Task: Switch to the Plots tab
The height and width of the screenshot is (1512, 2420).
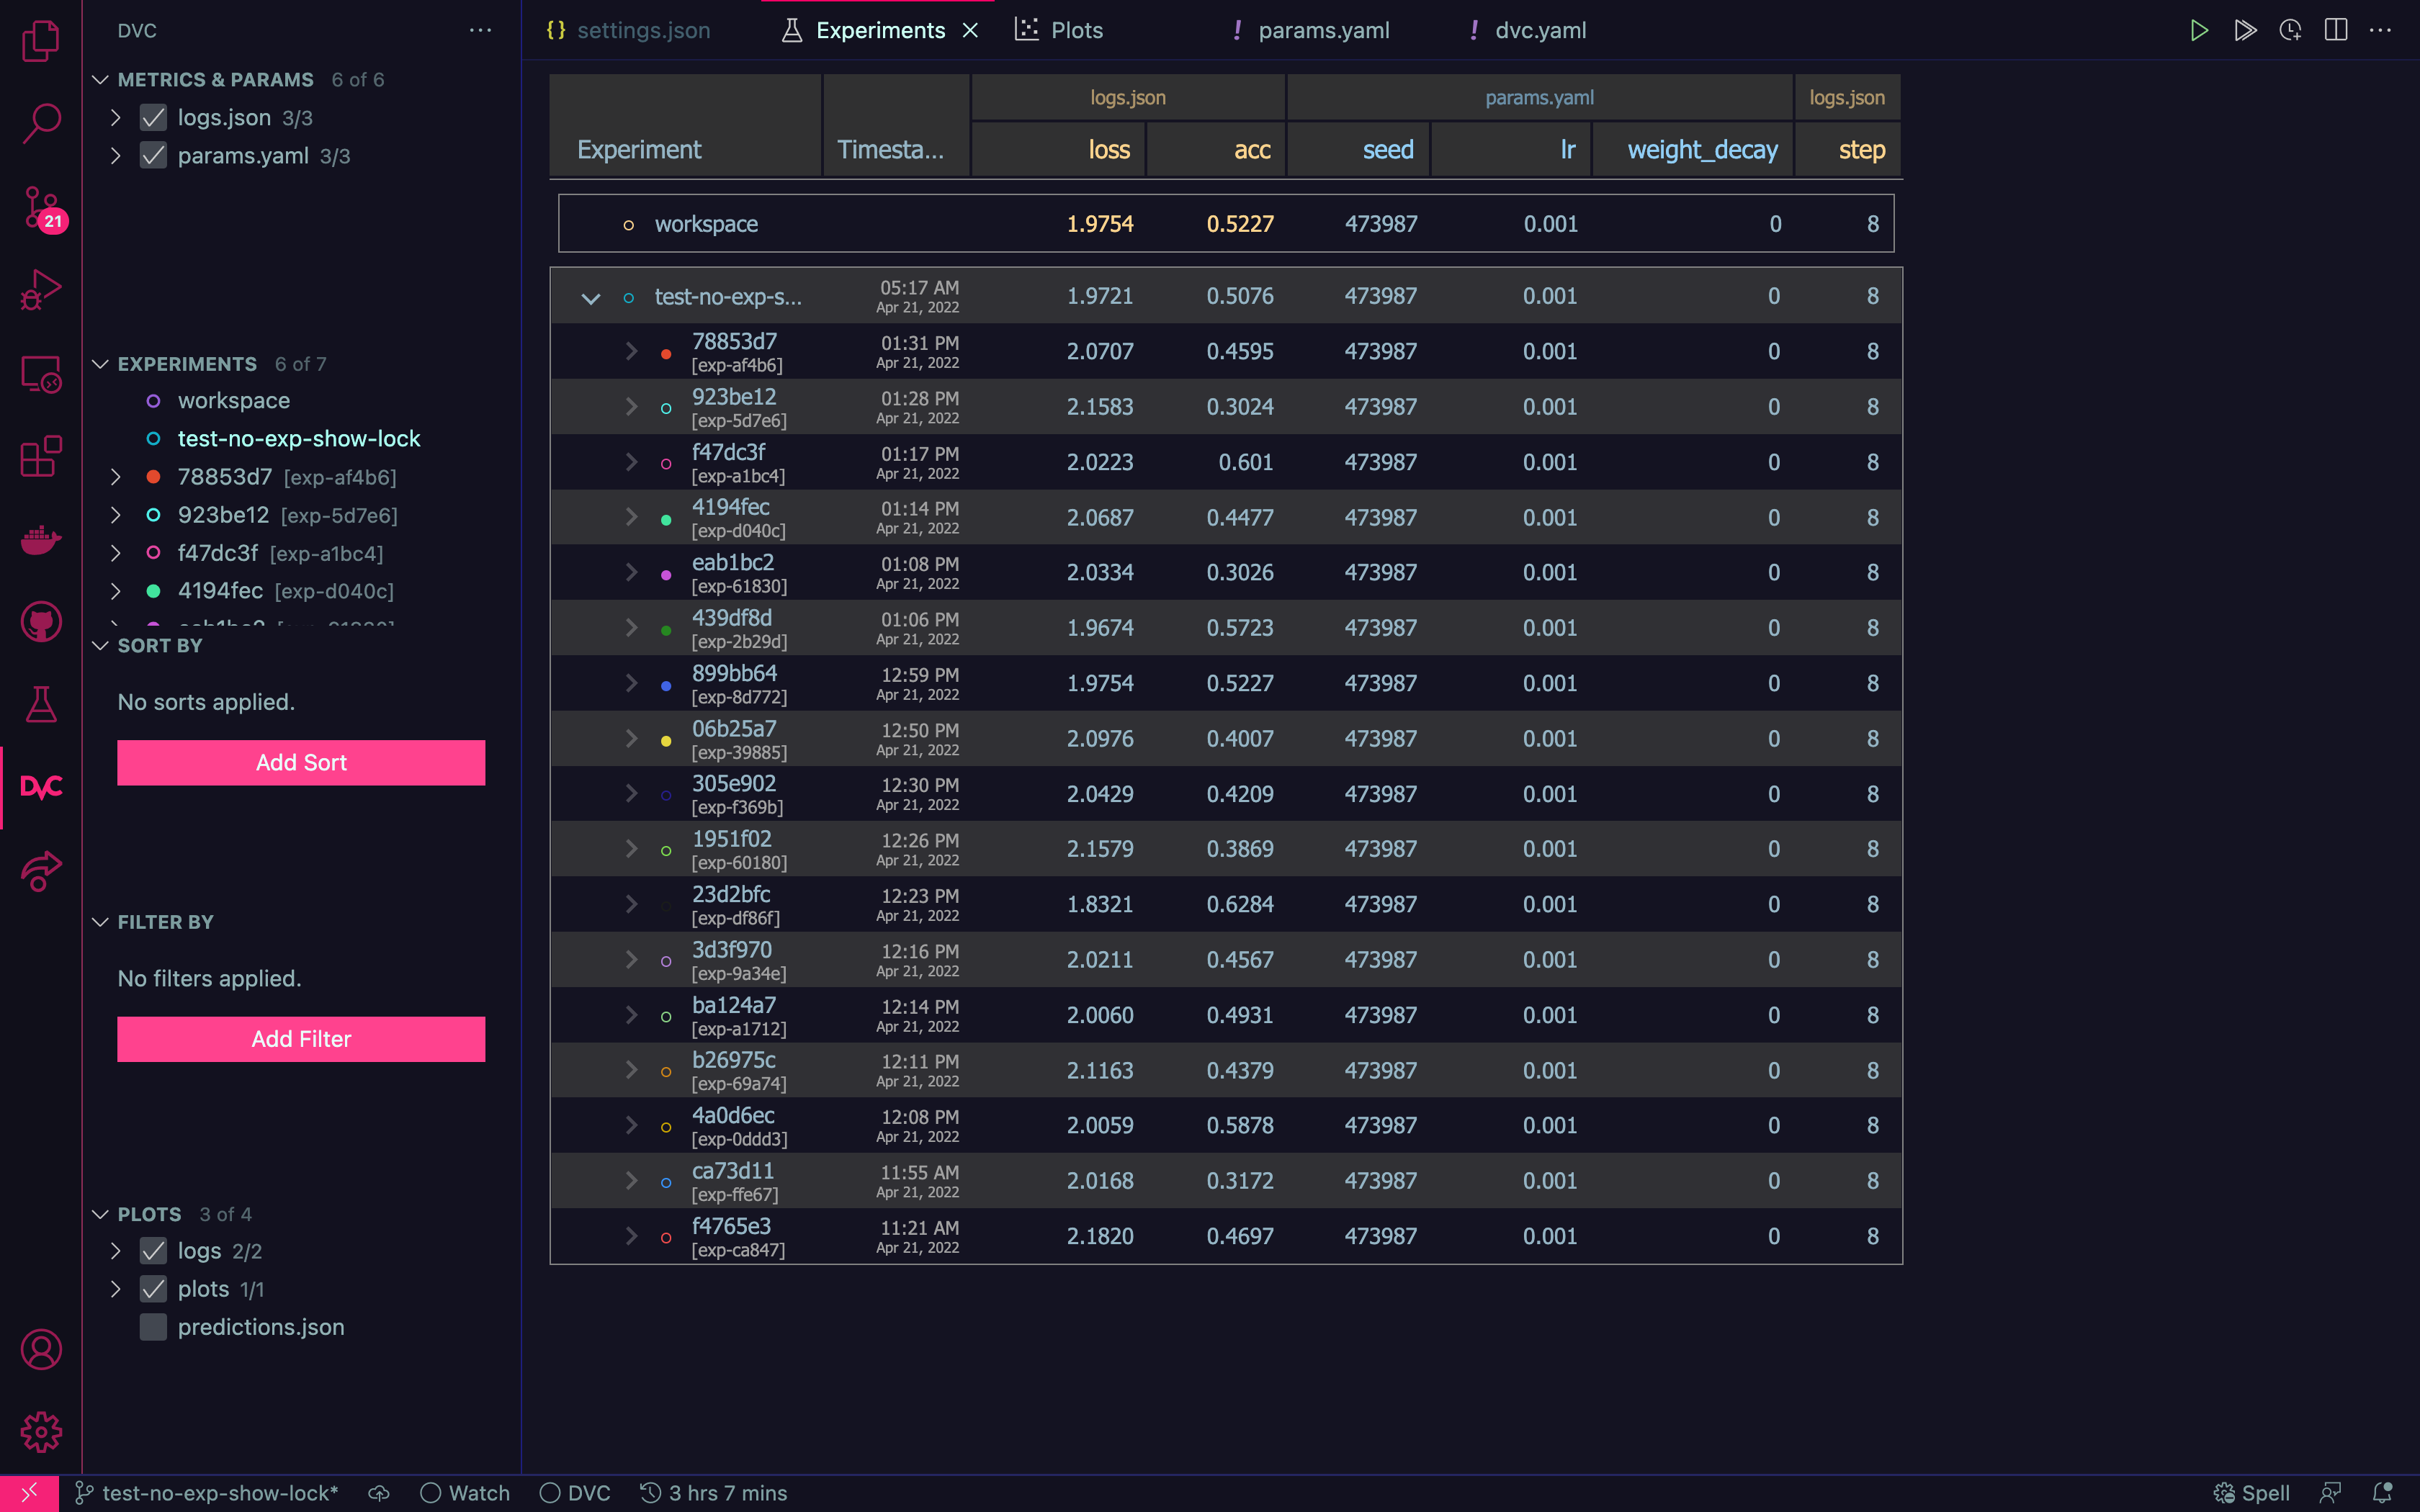Action: 1076,30
